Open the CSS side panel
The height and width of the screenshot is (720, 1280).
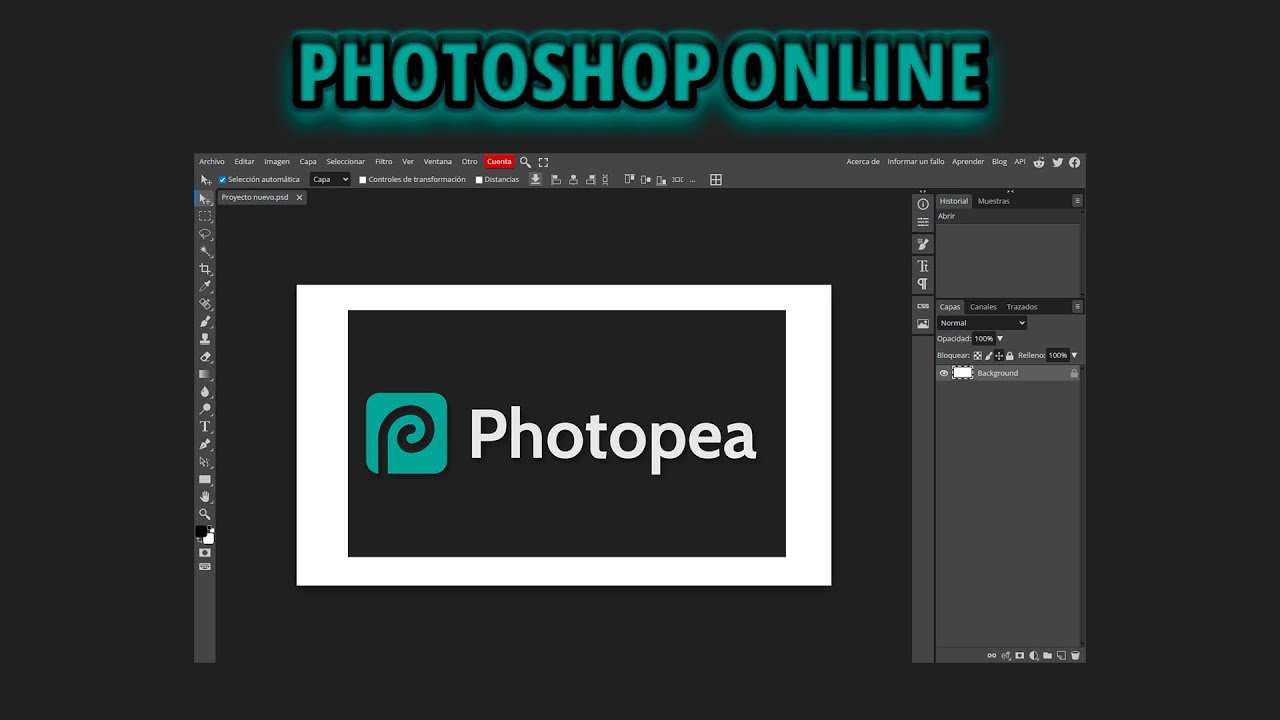click(923, 306)
